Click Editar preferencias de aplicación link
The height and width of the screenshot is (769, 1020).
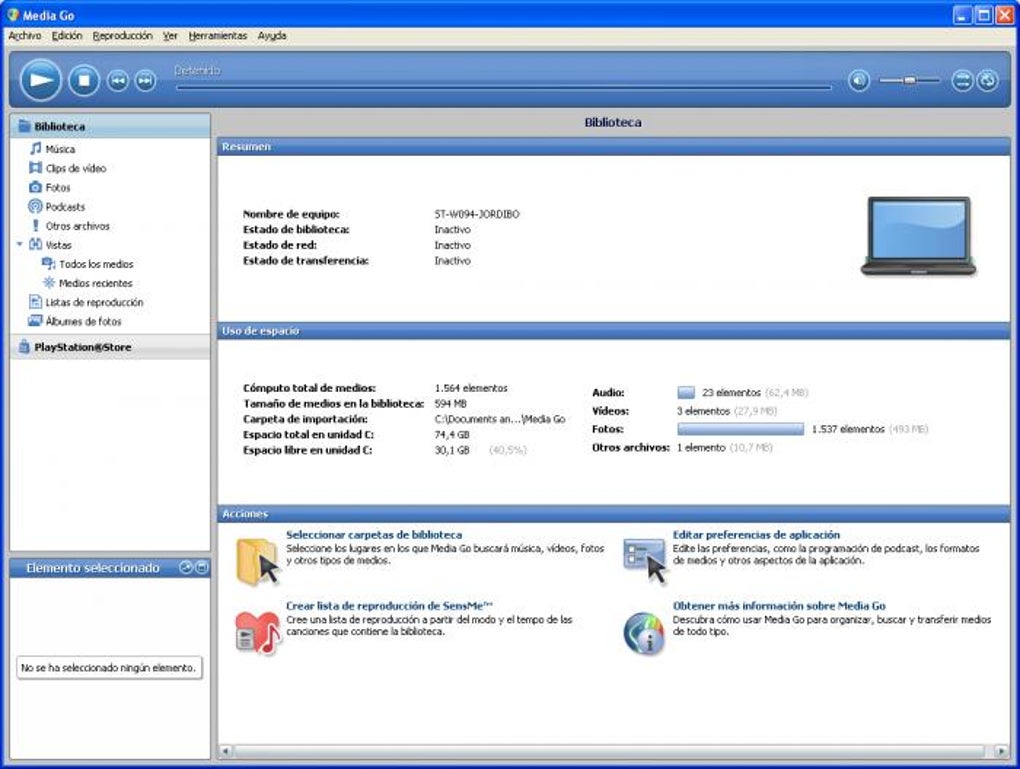[756, 535]
